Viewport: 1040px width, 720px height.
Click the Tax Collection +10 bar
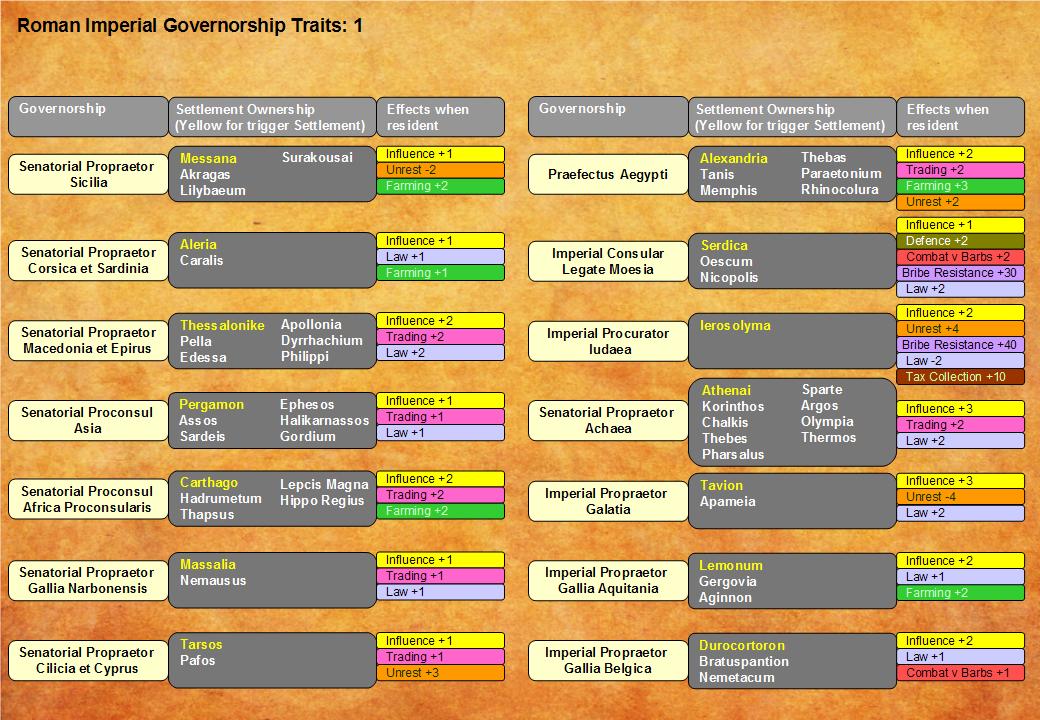coord(960,377)
